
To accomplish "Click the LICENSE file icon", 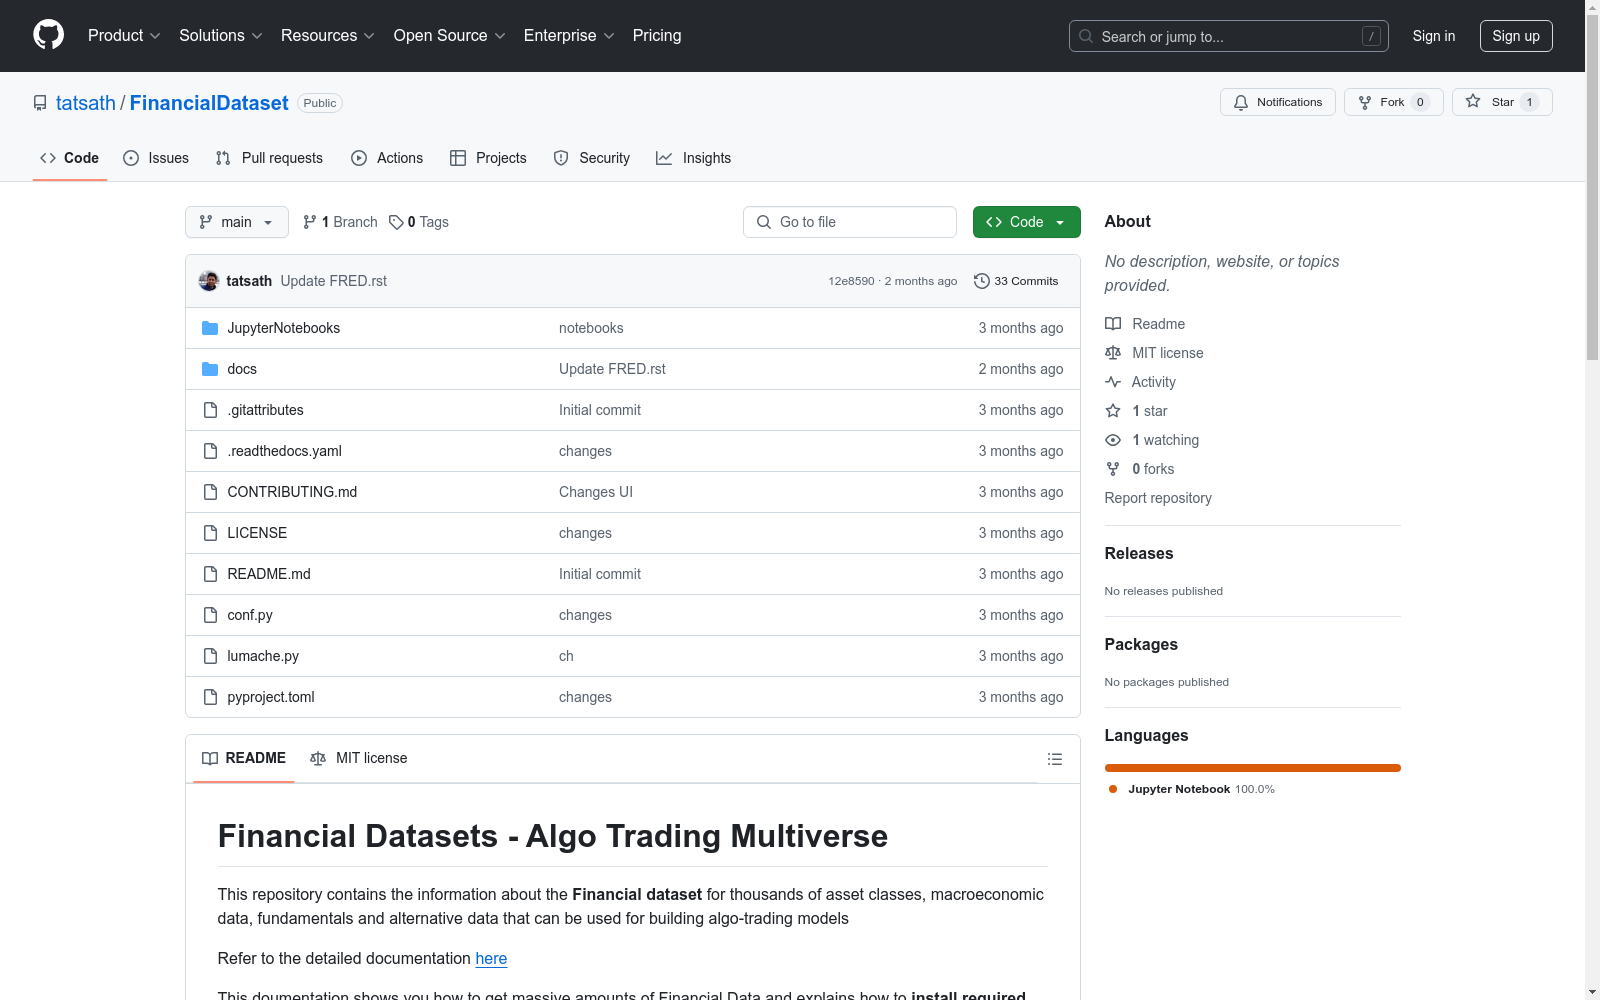I will click(x=210, y=533).
